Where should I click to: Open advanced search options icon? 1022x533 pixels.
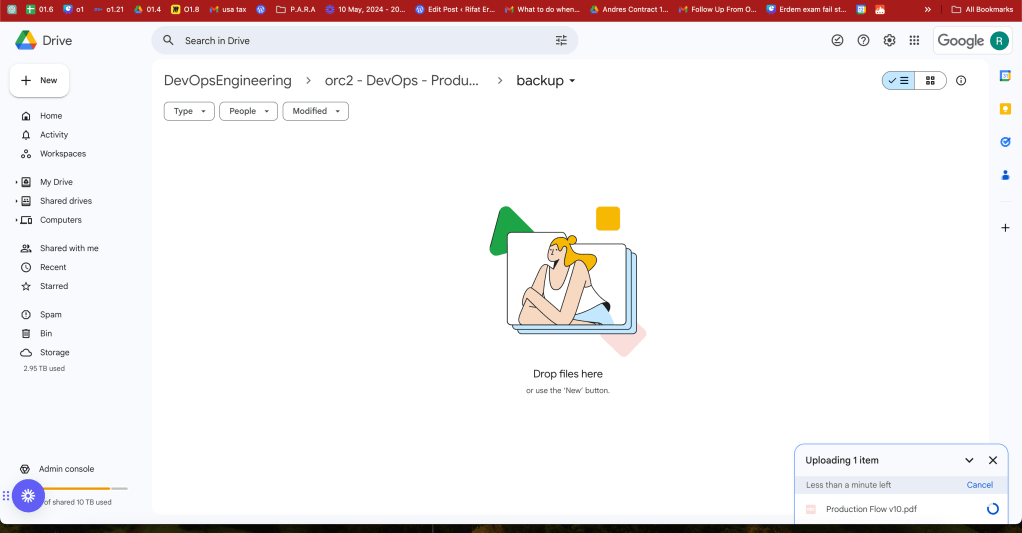click(561, 40)
